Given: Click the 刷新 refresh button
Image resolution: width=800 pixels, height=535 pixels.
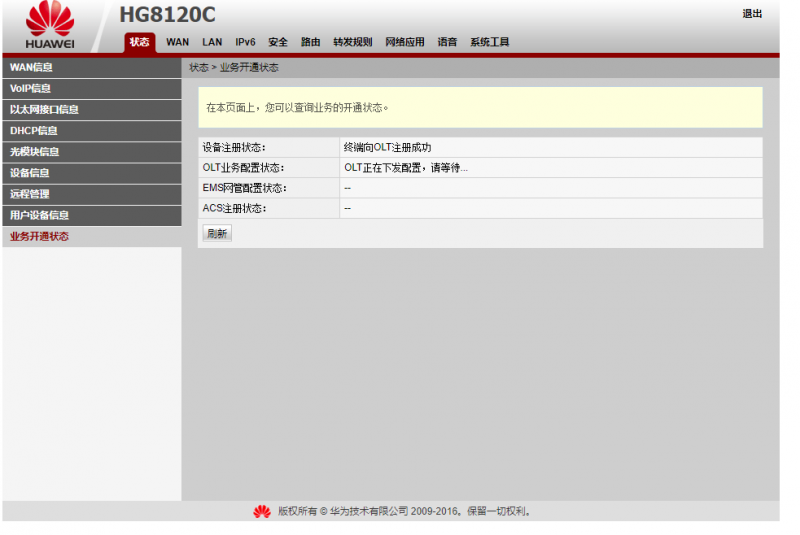Looking at the screenshot, I should tap(217, 234).
